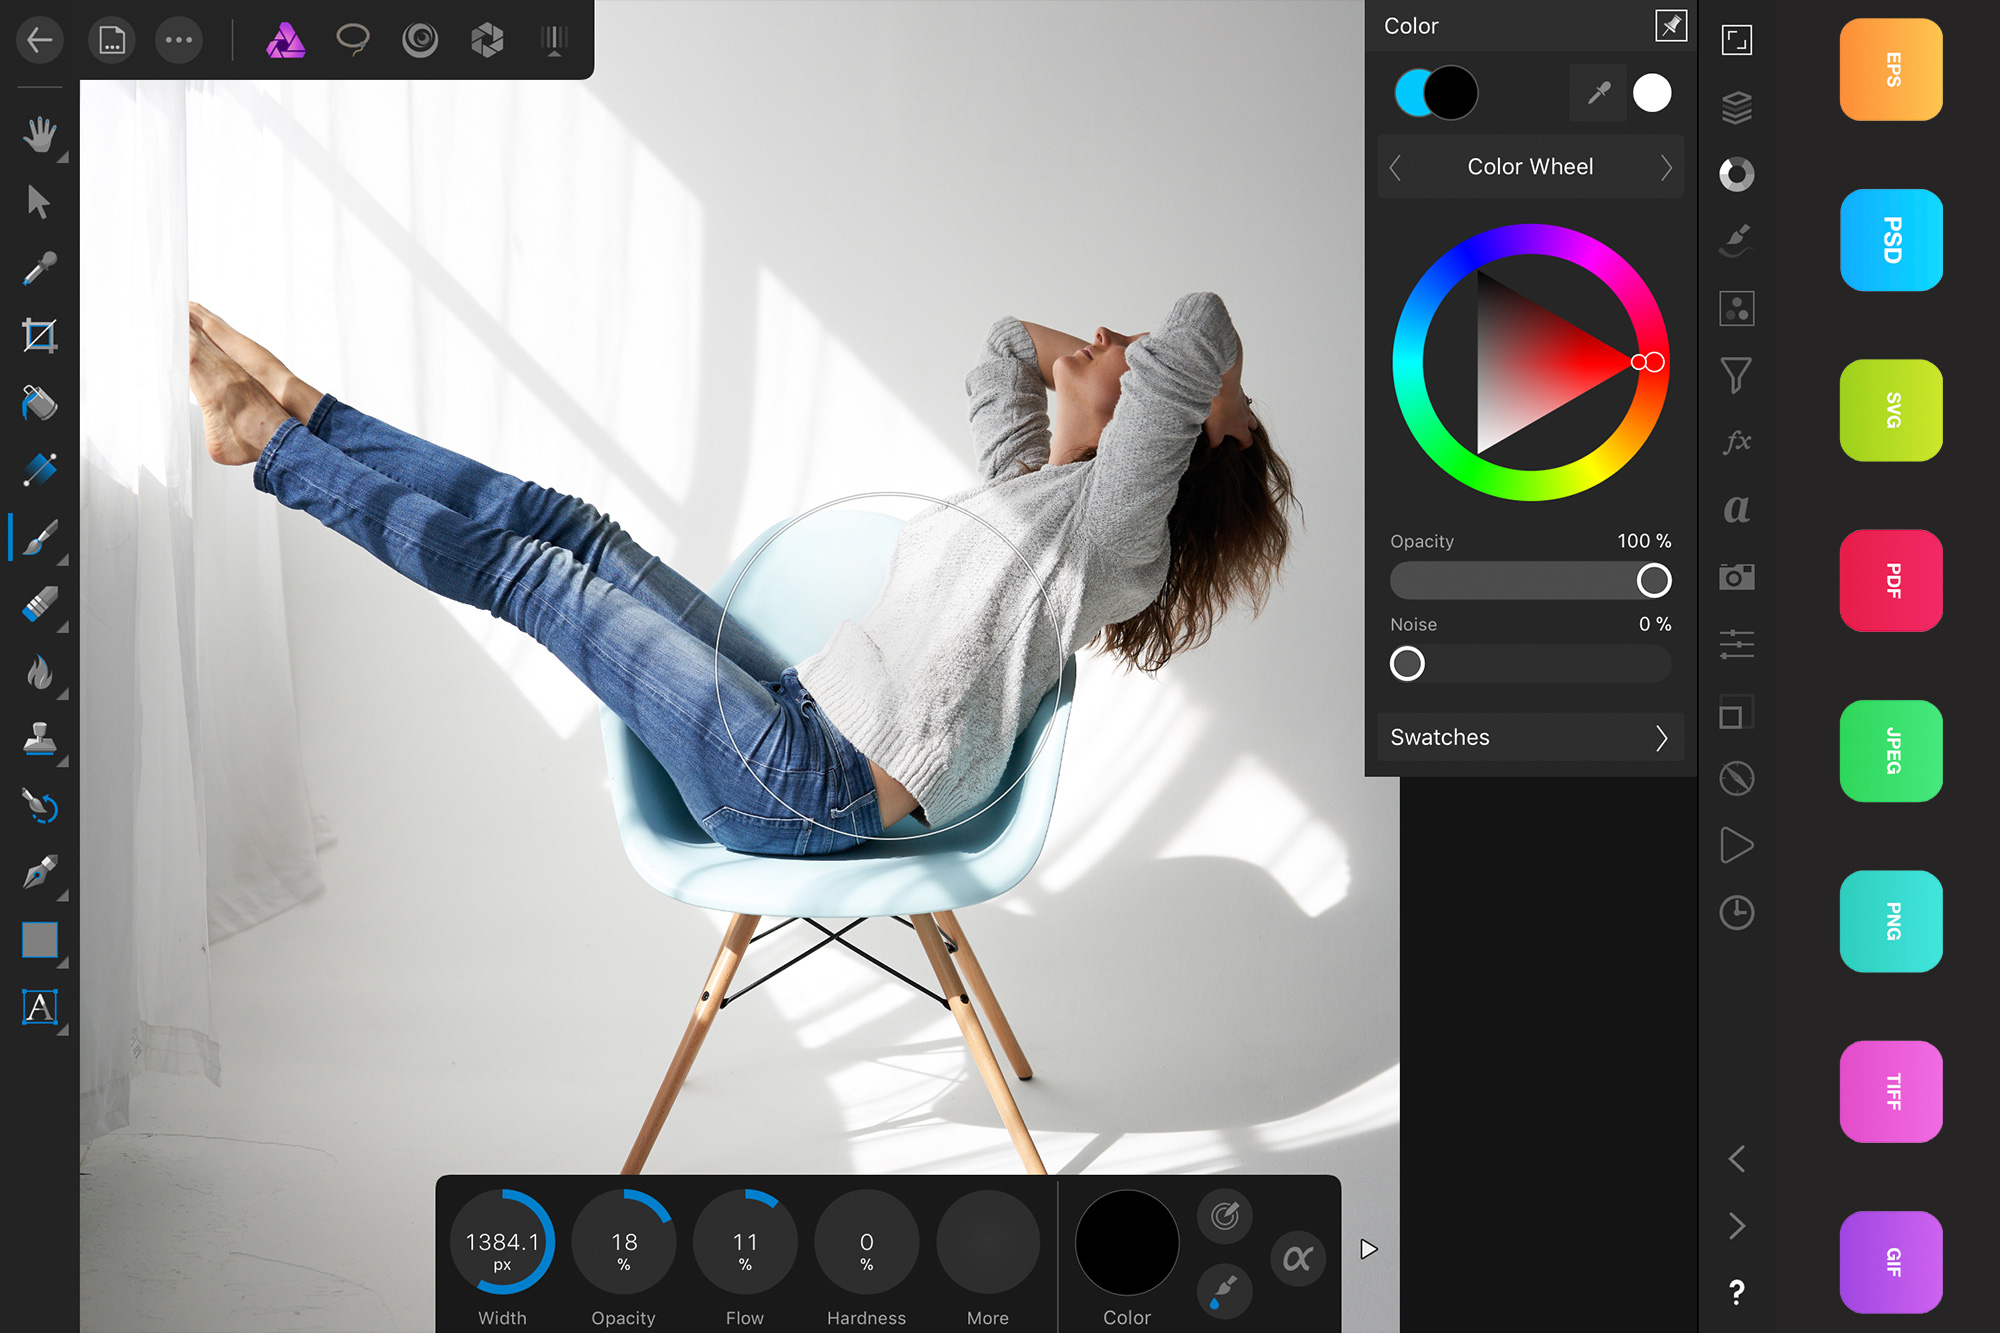Open the Layers studio panel
2000x1333 pixels.
pyautogui.click(x=1737, y=107)
